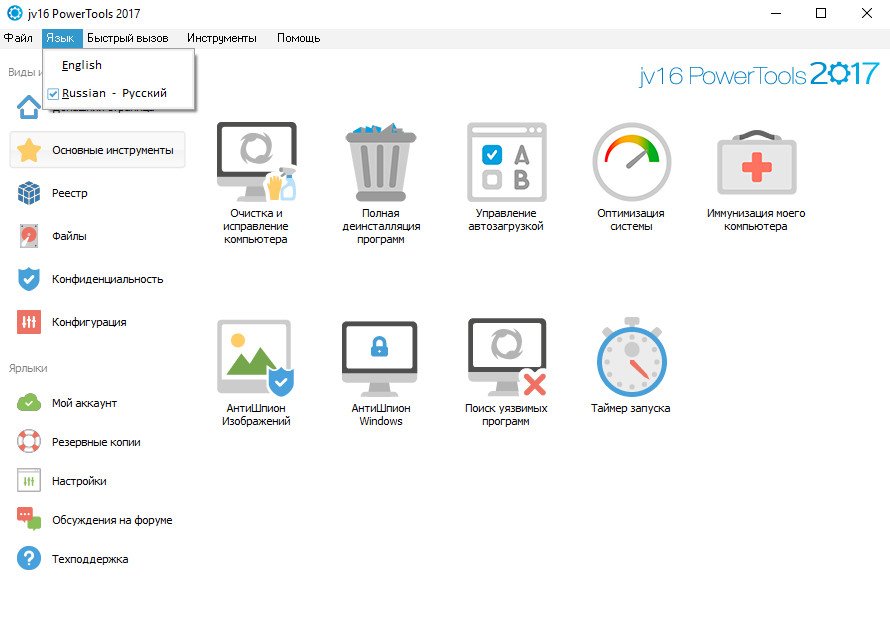Open the Настройки shortcut label
This screenshot has width=890, height=641.
pyautogui.click(x=79, y=481)
